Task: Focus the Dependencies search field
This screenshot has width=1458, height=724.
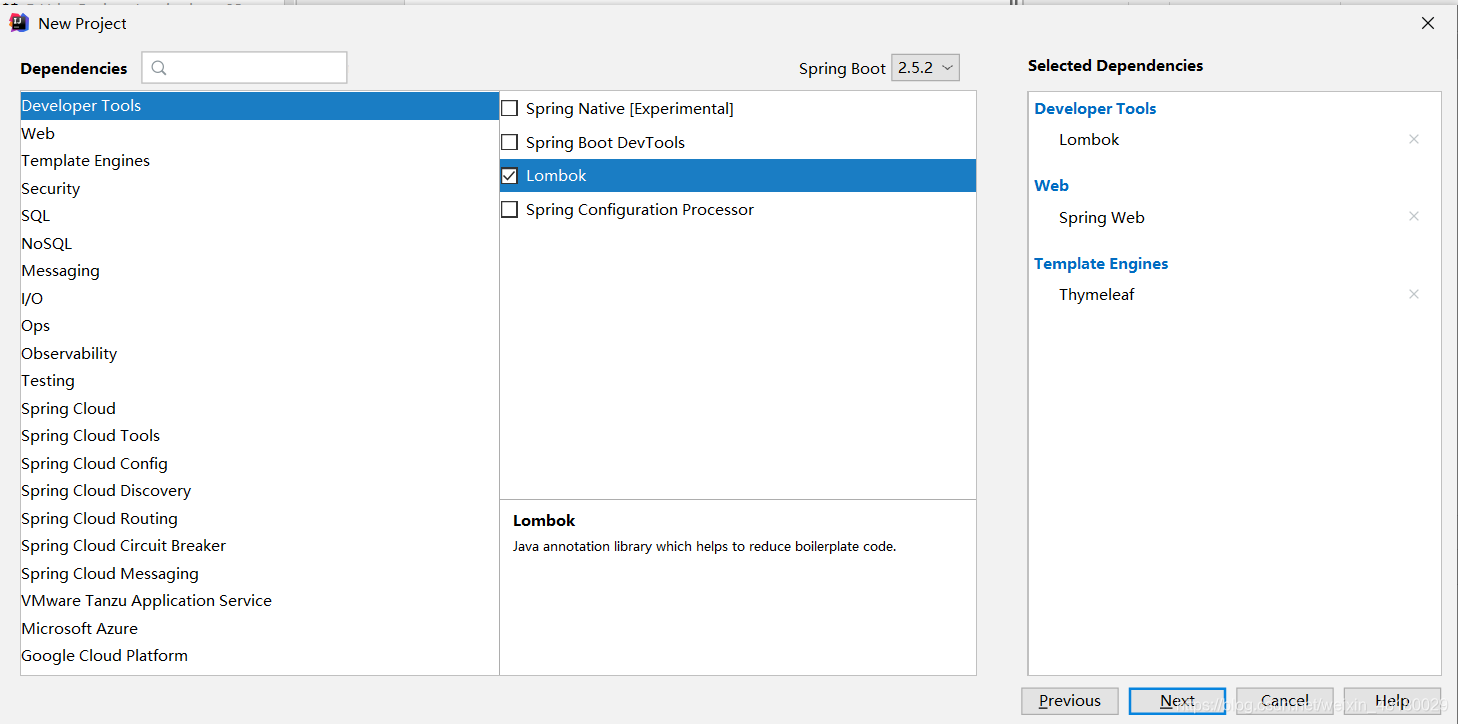Action: coord(244,68)
